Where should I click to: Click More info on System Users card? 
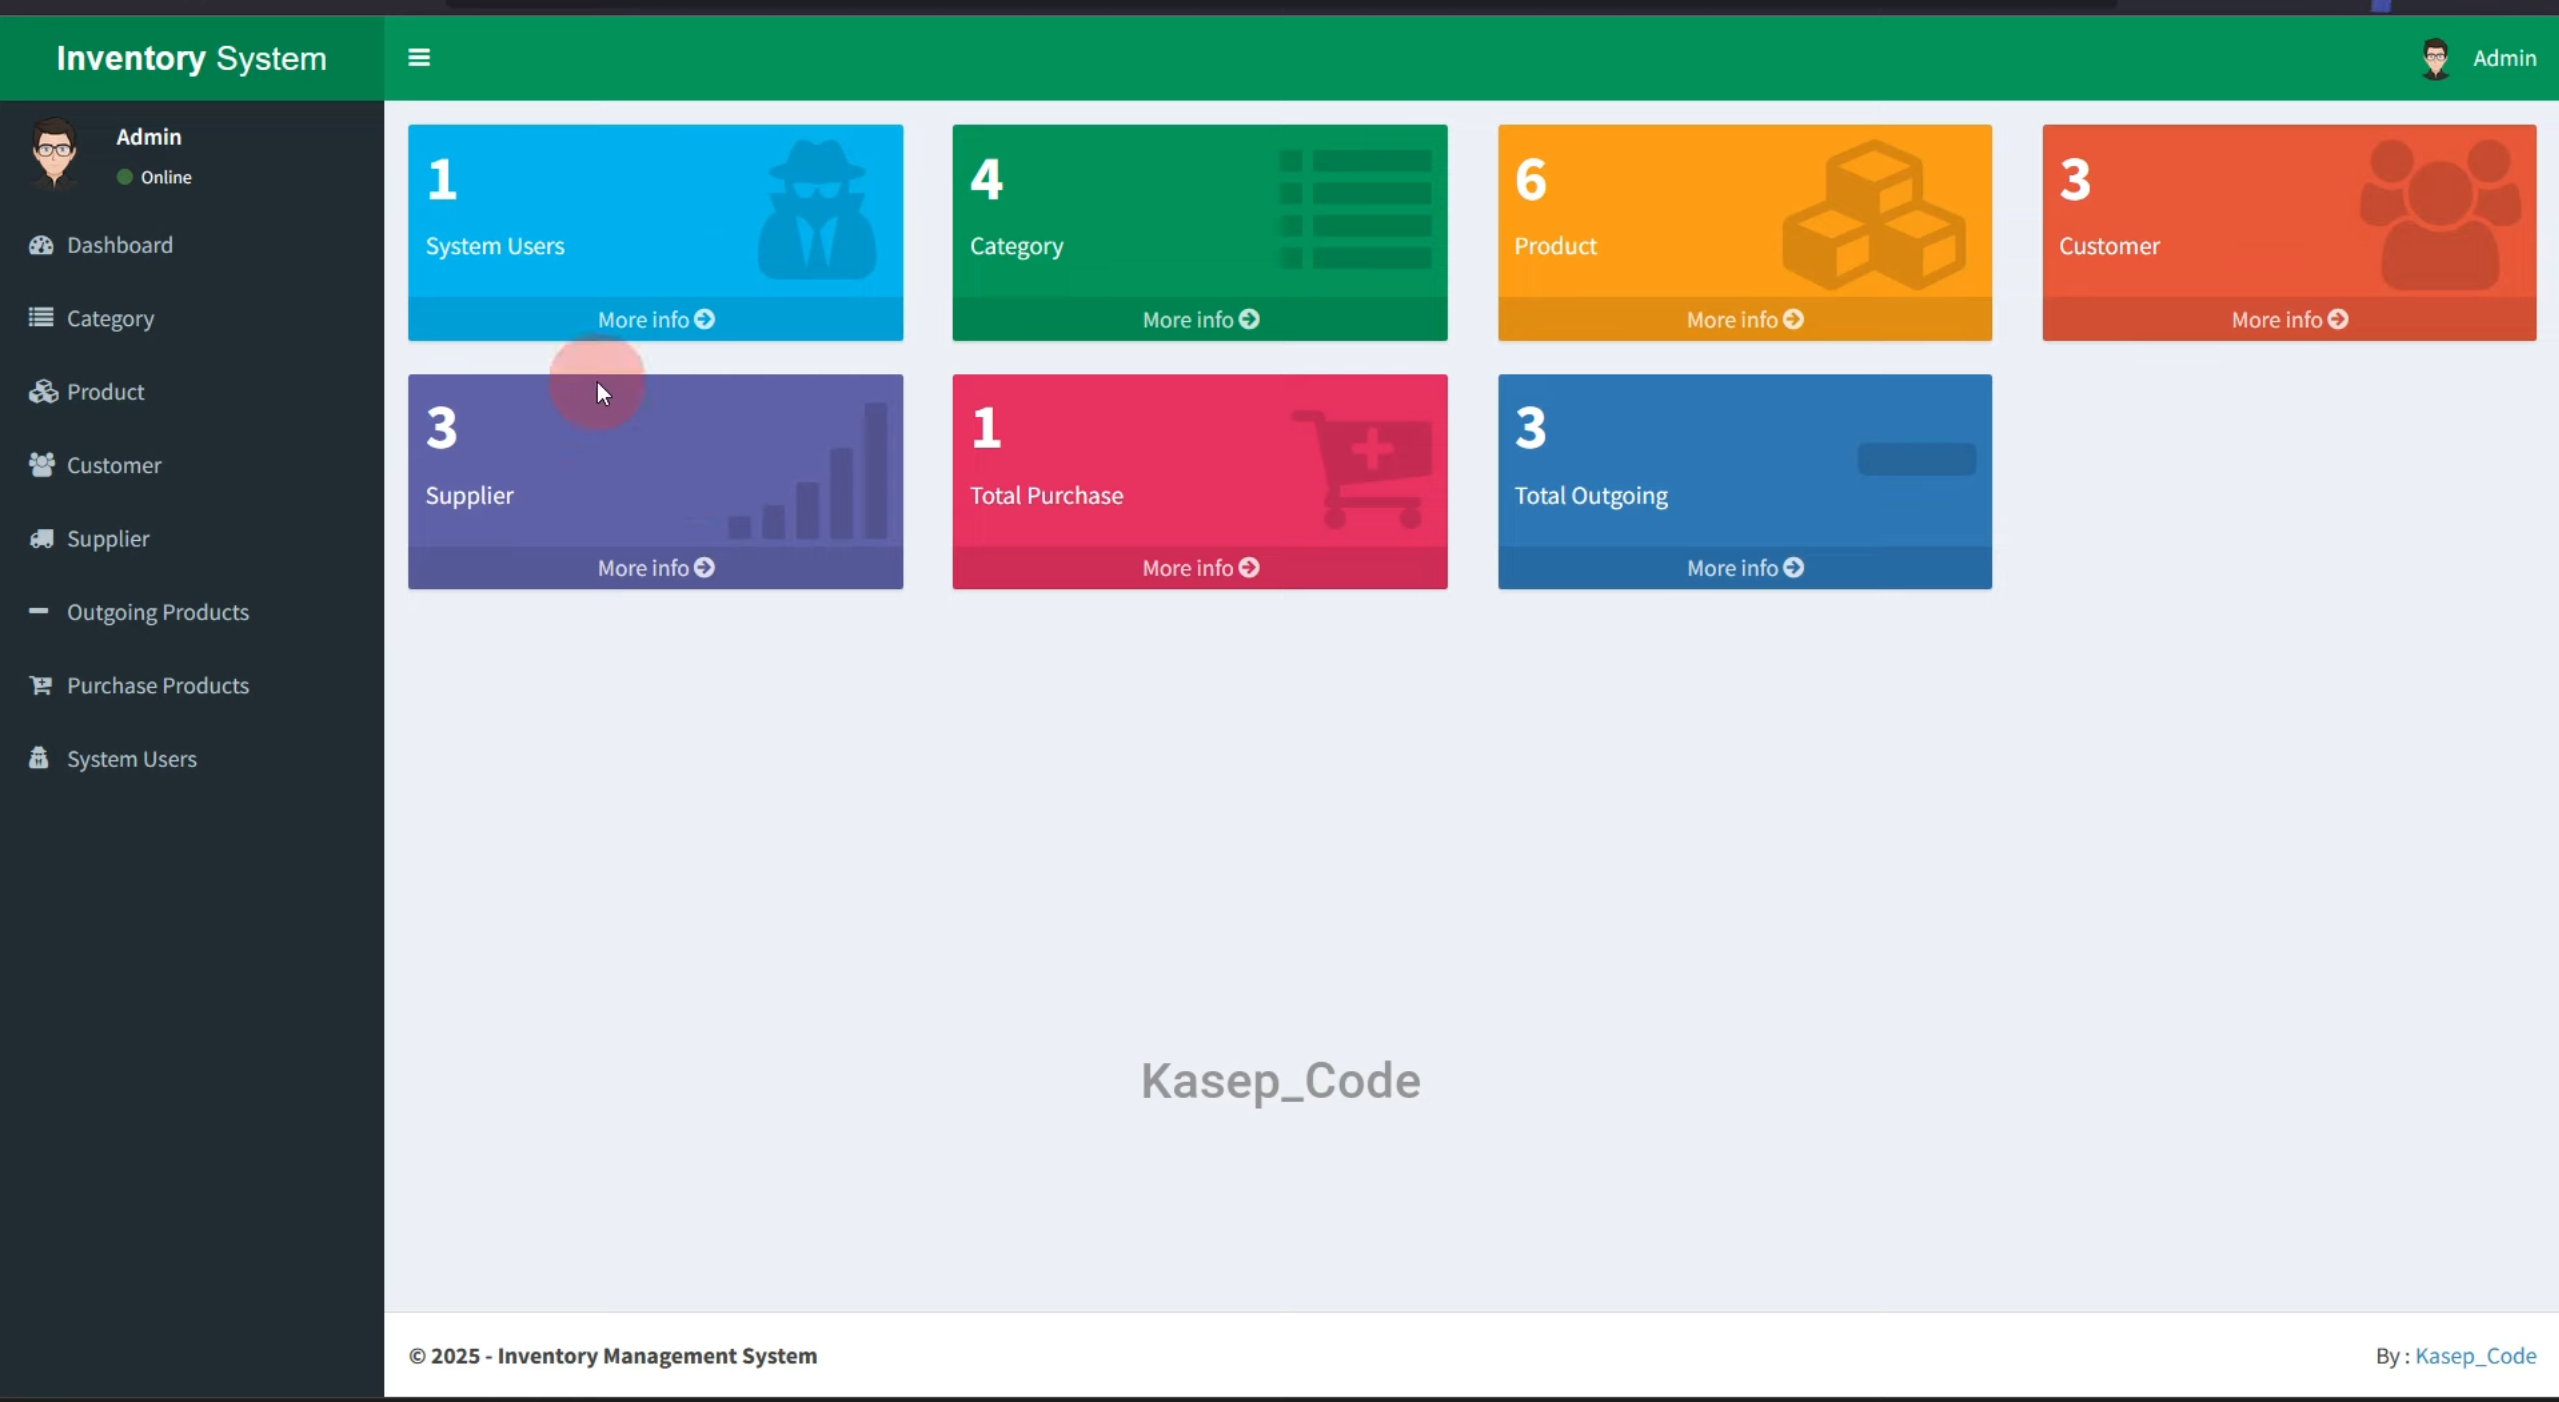pos(656,319)
